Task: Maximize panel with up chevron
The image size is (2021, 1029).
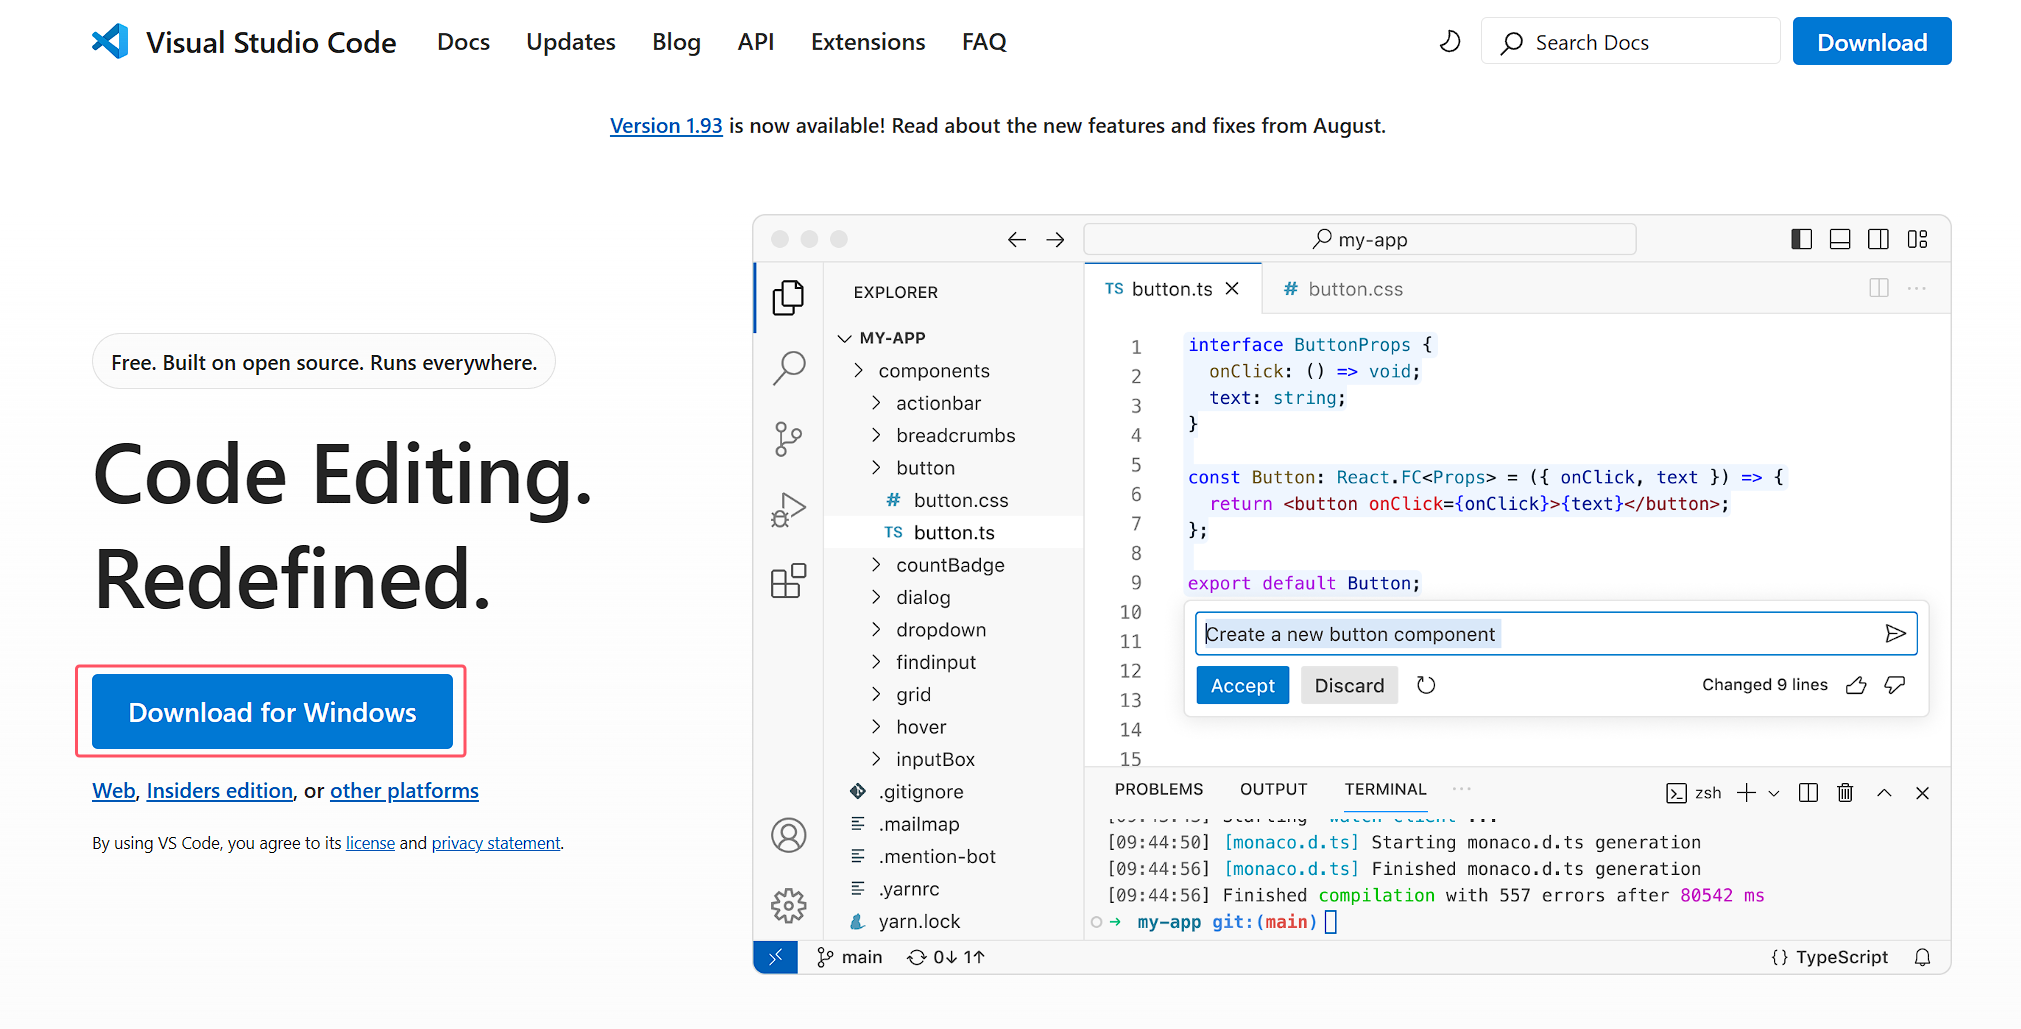Action: pos(1884,793)
